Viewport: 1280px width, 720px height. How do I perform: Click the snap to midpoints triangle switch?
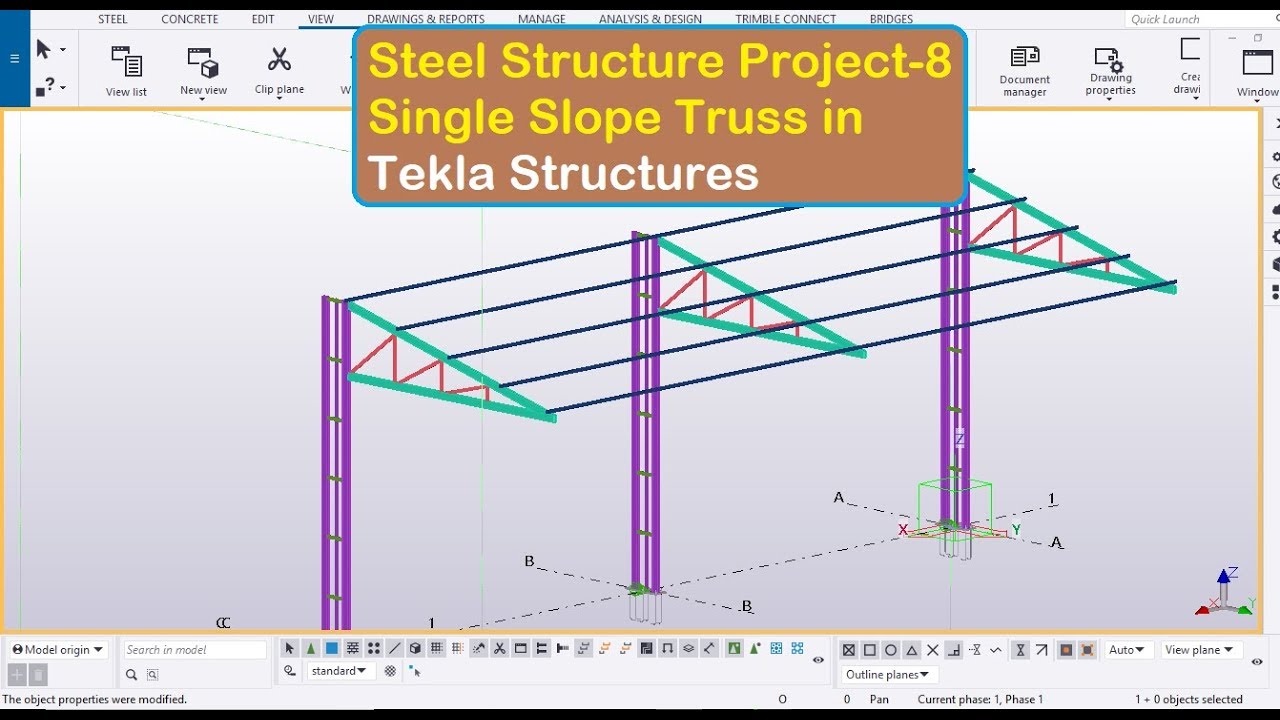pos(912,650)
